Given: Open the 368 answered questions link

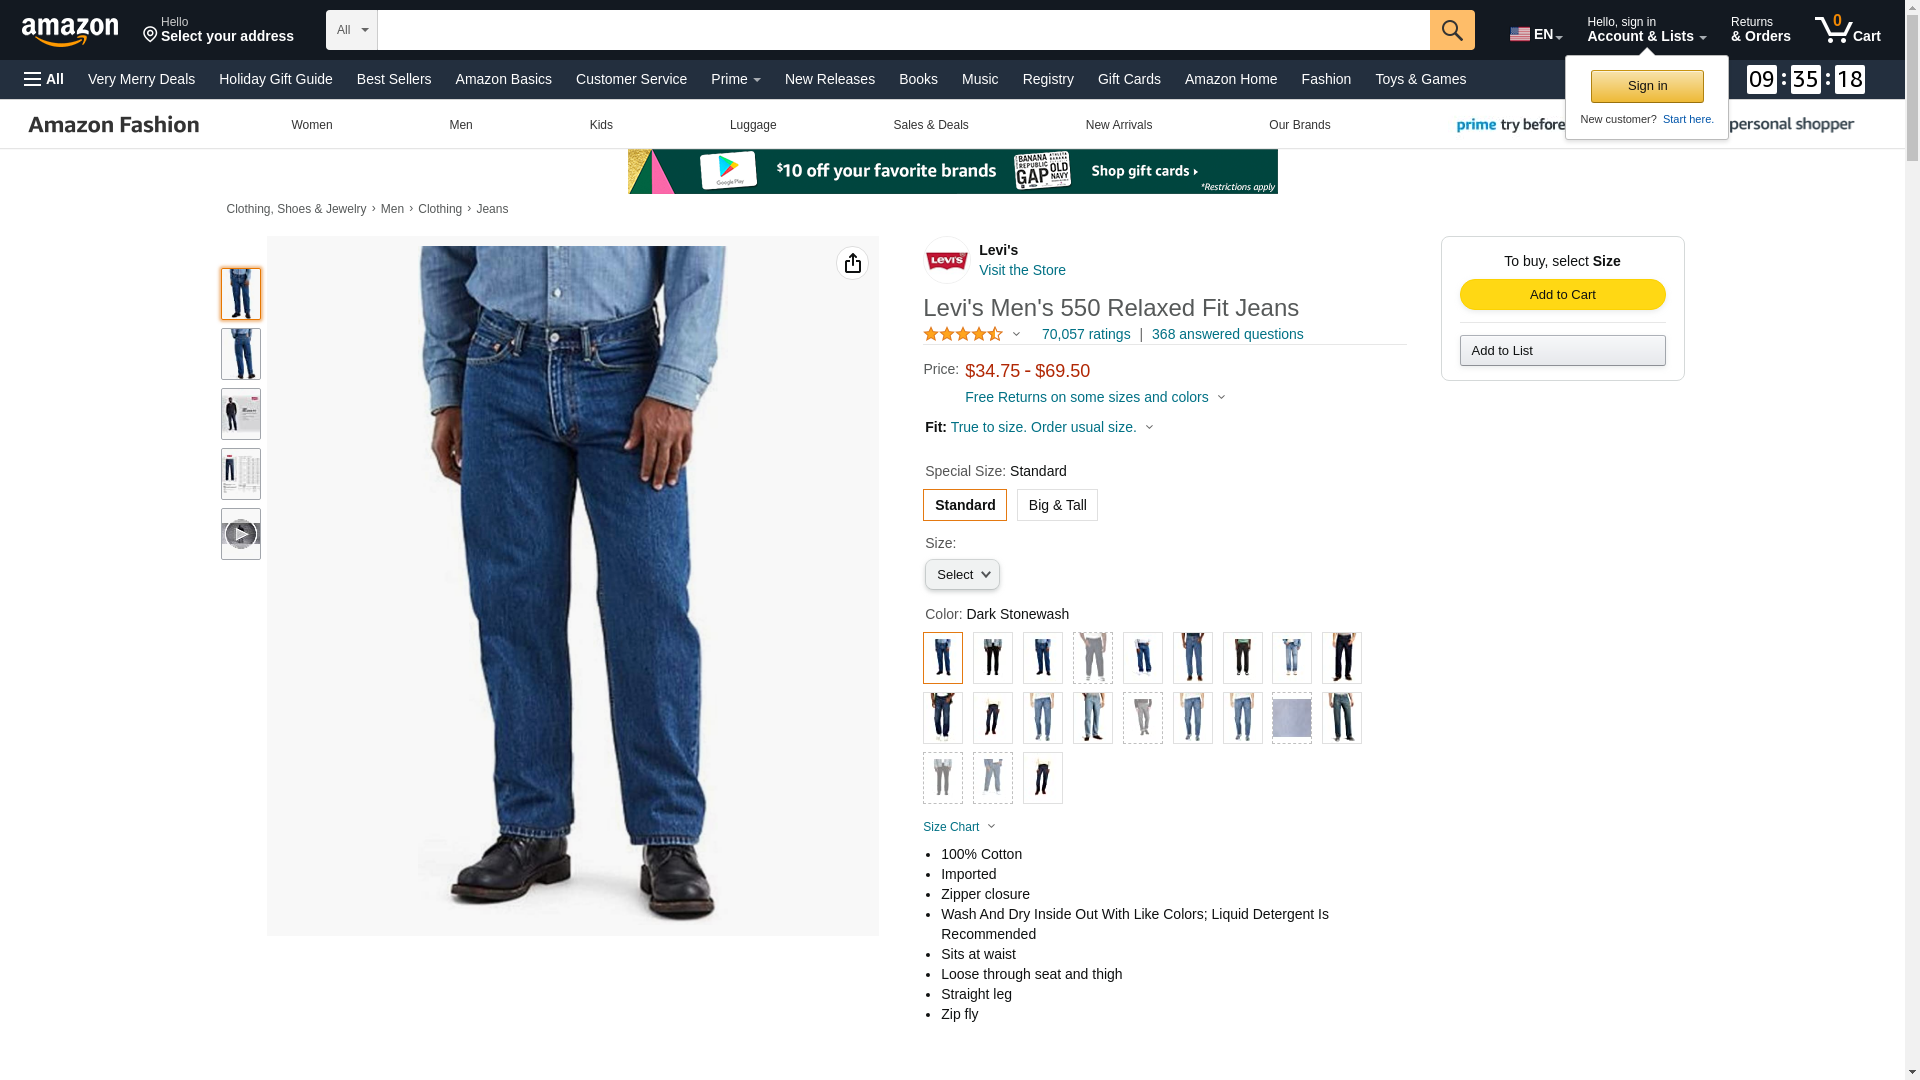Looking at the screenshot, I should 1228,334.
